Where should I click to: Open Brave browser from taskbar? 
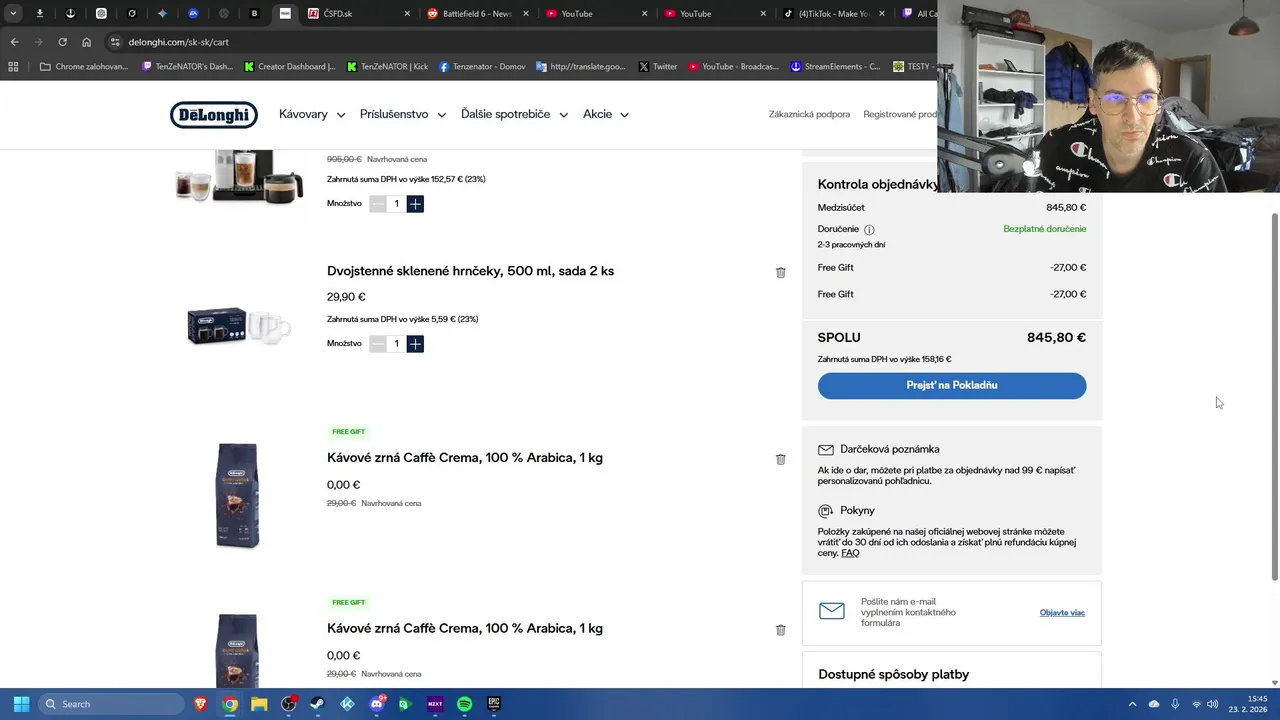point(200,704)
